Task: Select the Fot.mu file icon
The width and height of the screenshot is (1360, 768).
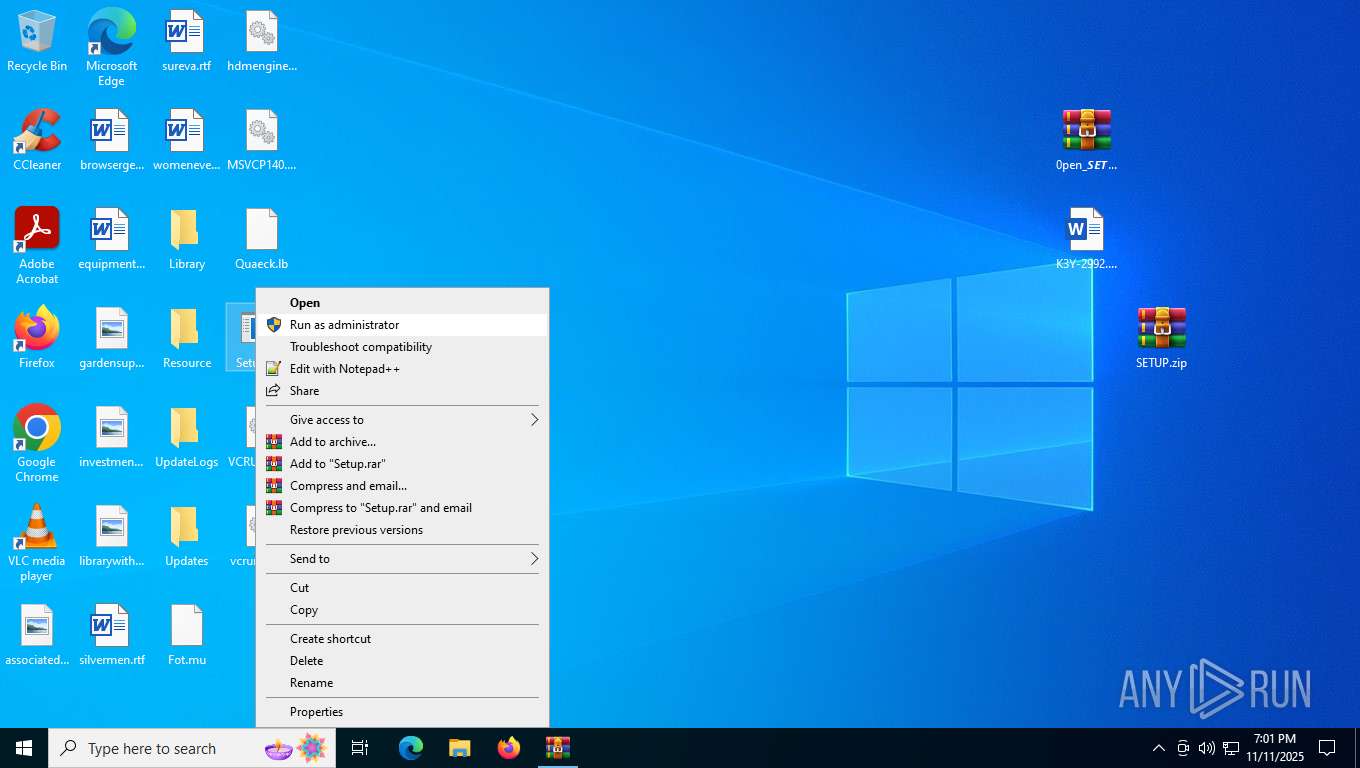Action: click(186, 636)
